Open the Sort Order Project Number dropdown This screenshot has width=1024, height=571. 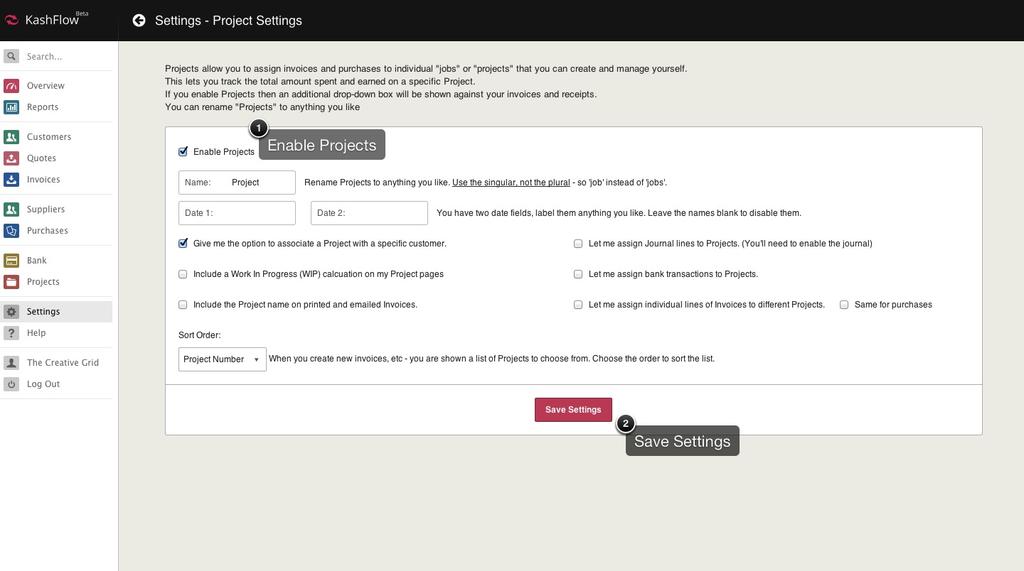222,359
